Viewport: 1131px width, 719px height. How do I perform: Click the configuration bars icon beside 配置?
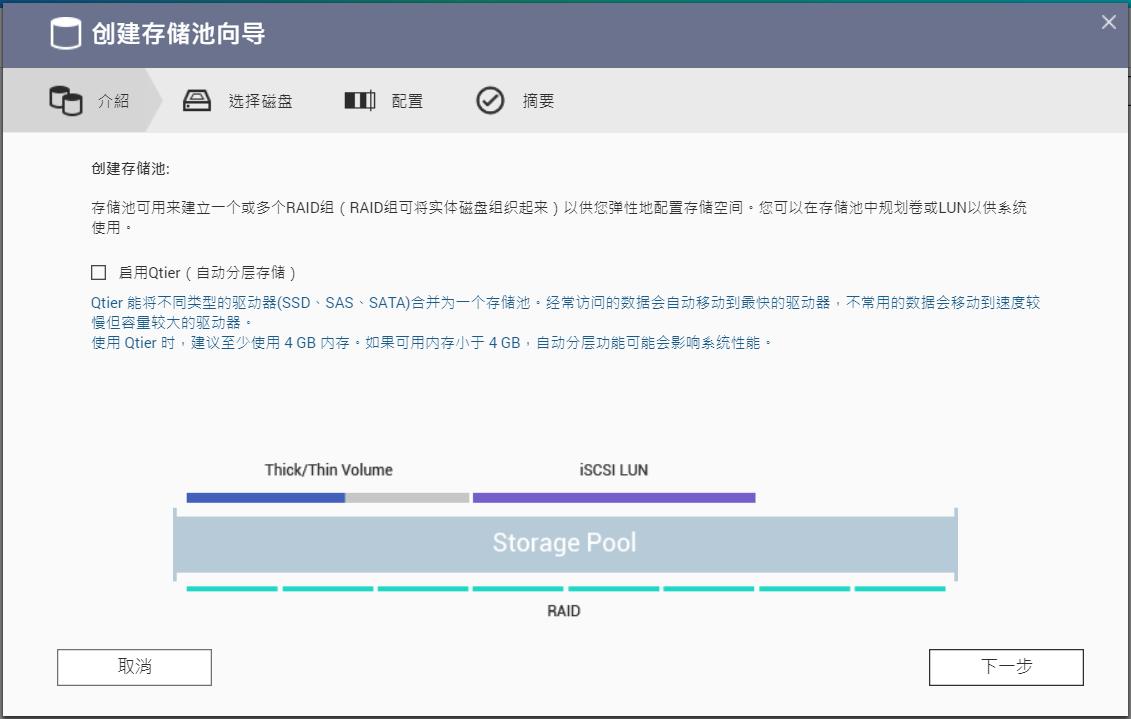click(359, 100)
